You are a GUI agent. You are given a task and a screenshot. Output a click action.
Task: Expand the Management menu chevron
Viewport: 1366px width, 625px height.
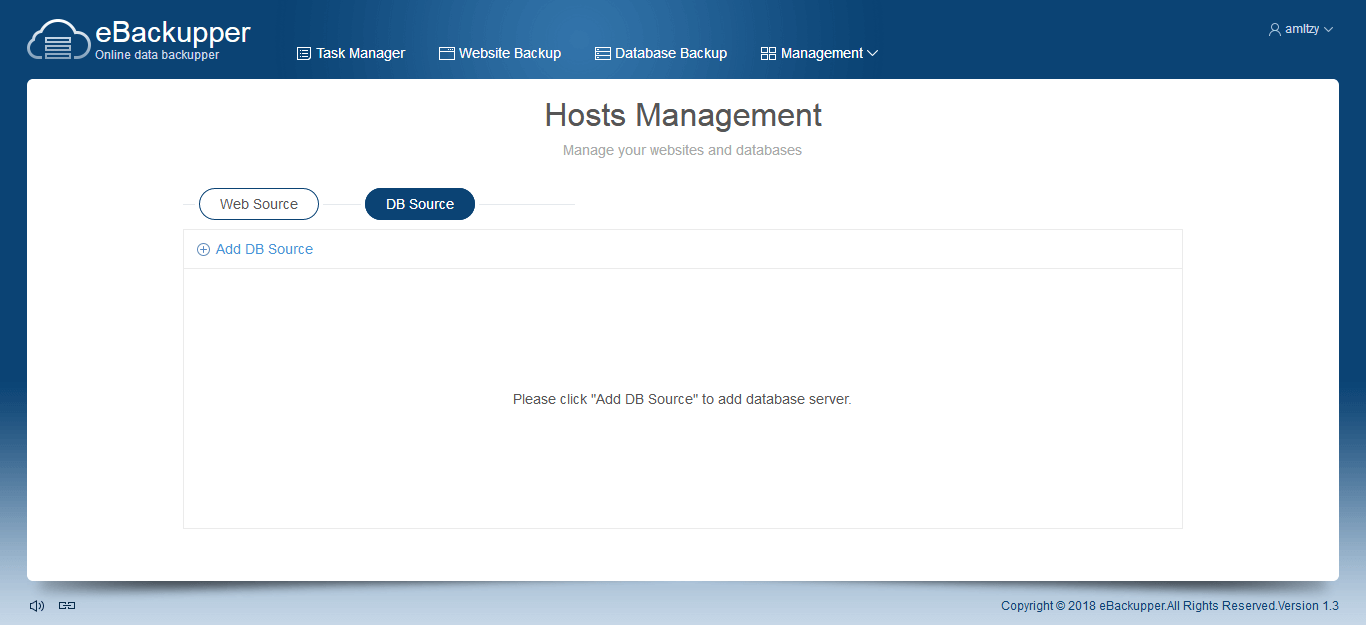click(x=872, y=53)
